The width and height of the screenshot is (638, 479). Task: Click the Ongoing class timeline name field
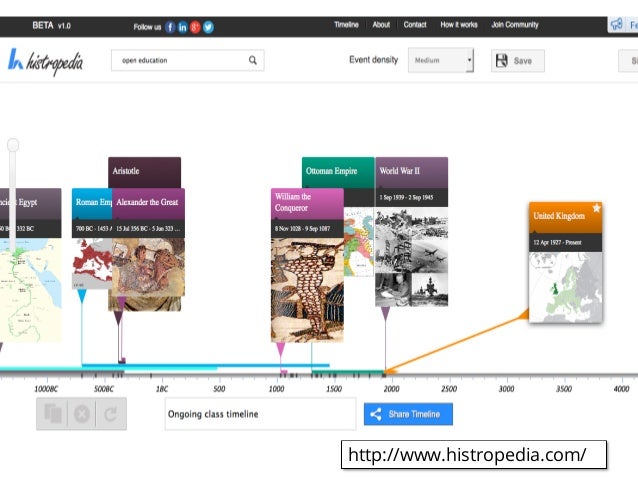[260, 414]
